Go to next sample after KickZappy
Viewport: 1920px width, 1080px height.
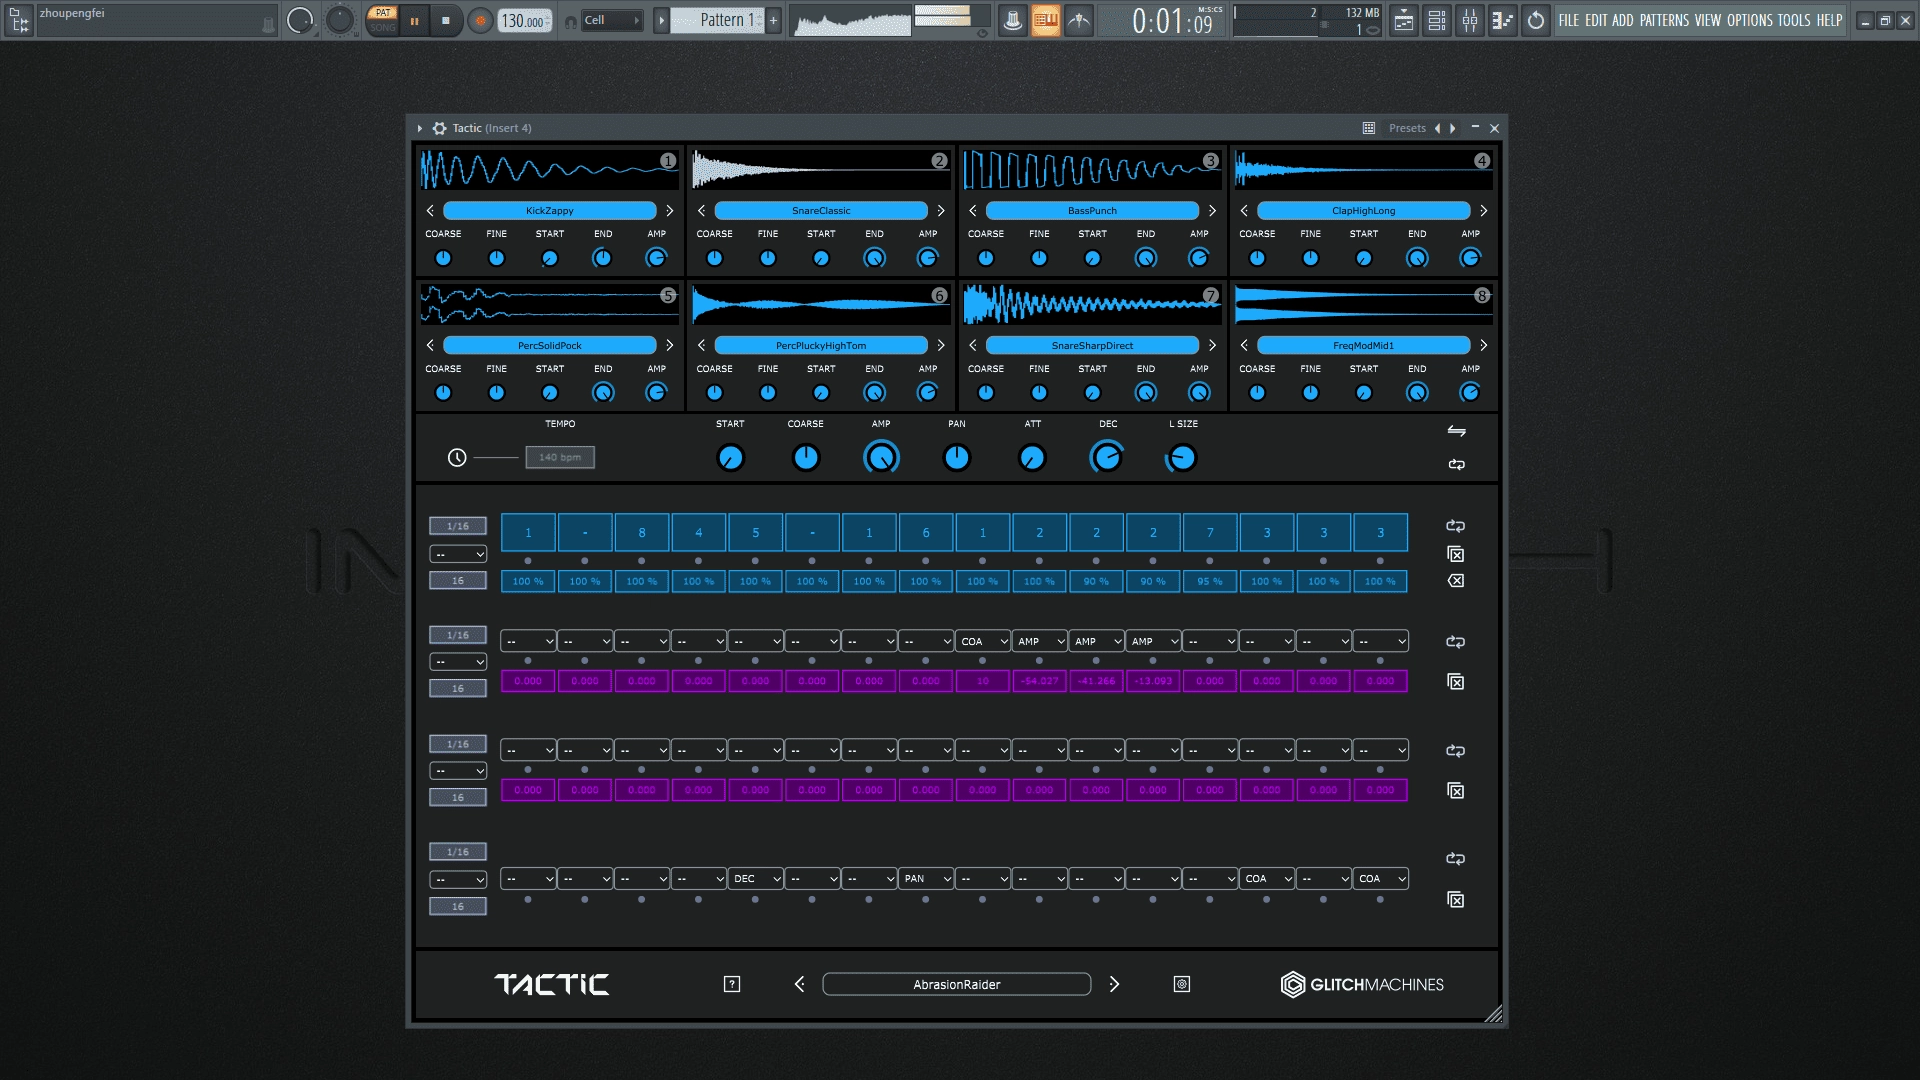pyautogui.click(x=670, y=210)
